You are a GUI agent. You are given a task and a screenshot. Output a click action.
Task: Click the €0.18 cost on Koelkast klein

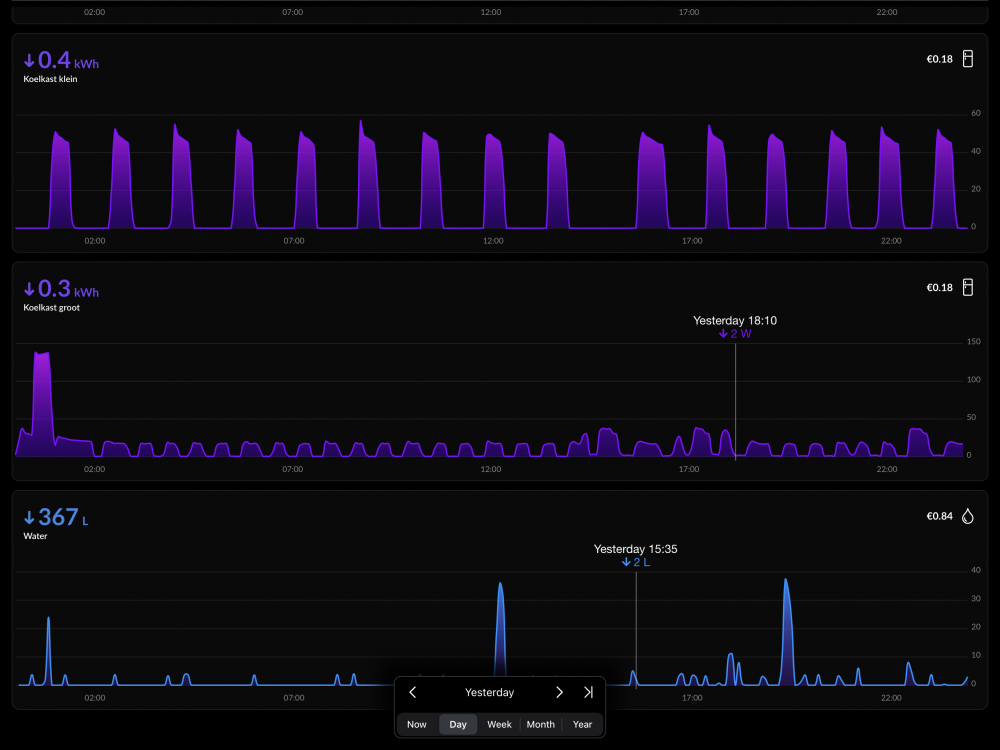[939, 59]
